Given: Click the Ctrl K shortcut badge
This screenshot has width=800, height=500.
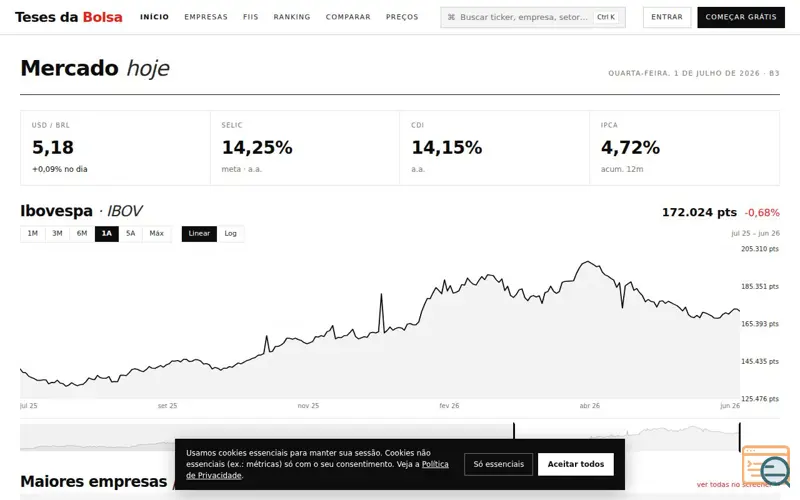Looking at the screenshot, I should (606, 17).
